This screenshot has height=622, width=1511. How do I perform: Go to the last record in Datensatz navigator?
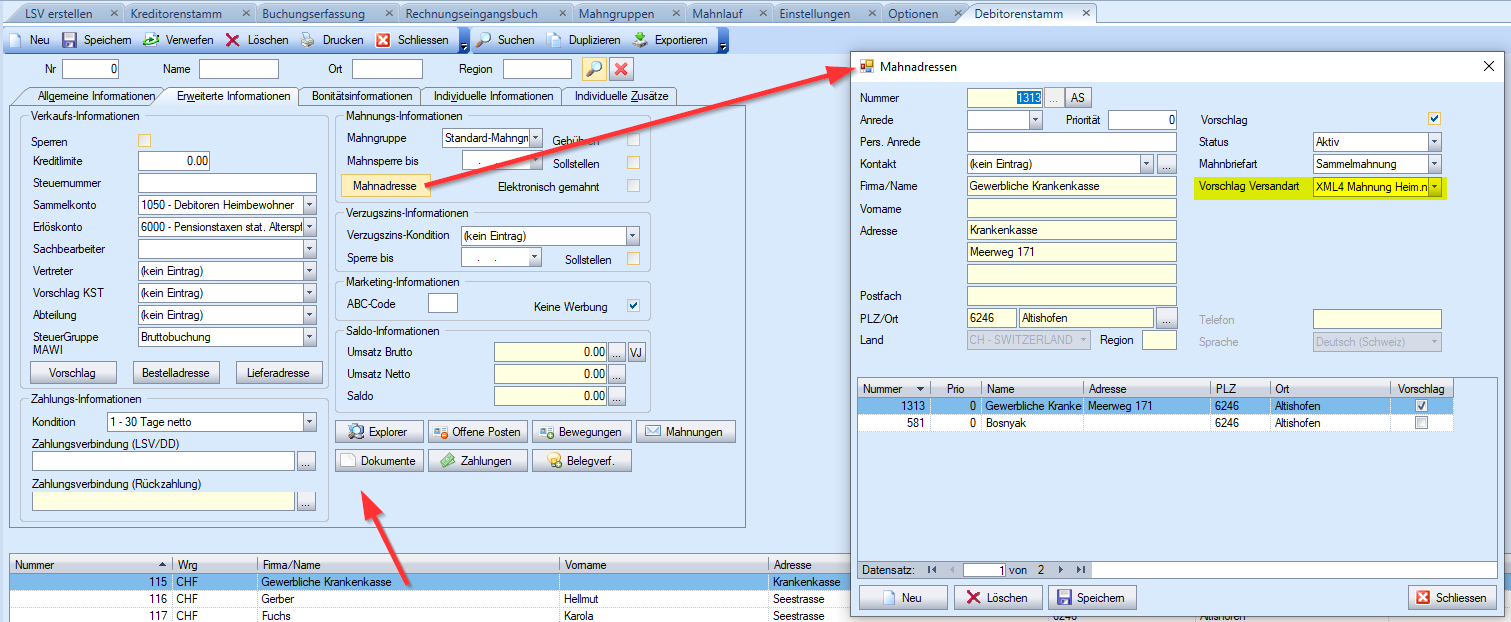tap(1081, 569)
